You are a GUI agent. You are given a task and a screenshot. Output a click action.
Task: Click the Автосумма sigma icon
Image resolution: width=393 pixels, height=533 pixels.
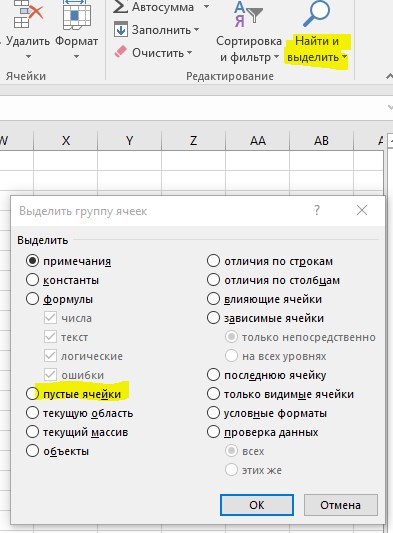[x=120, y=6]
